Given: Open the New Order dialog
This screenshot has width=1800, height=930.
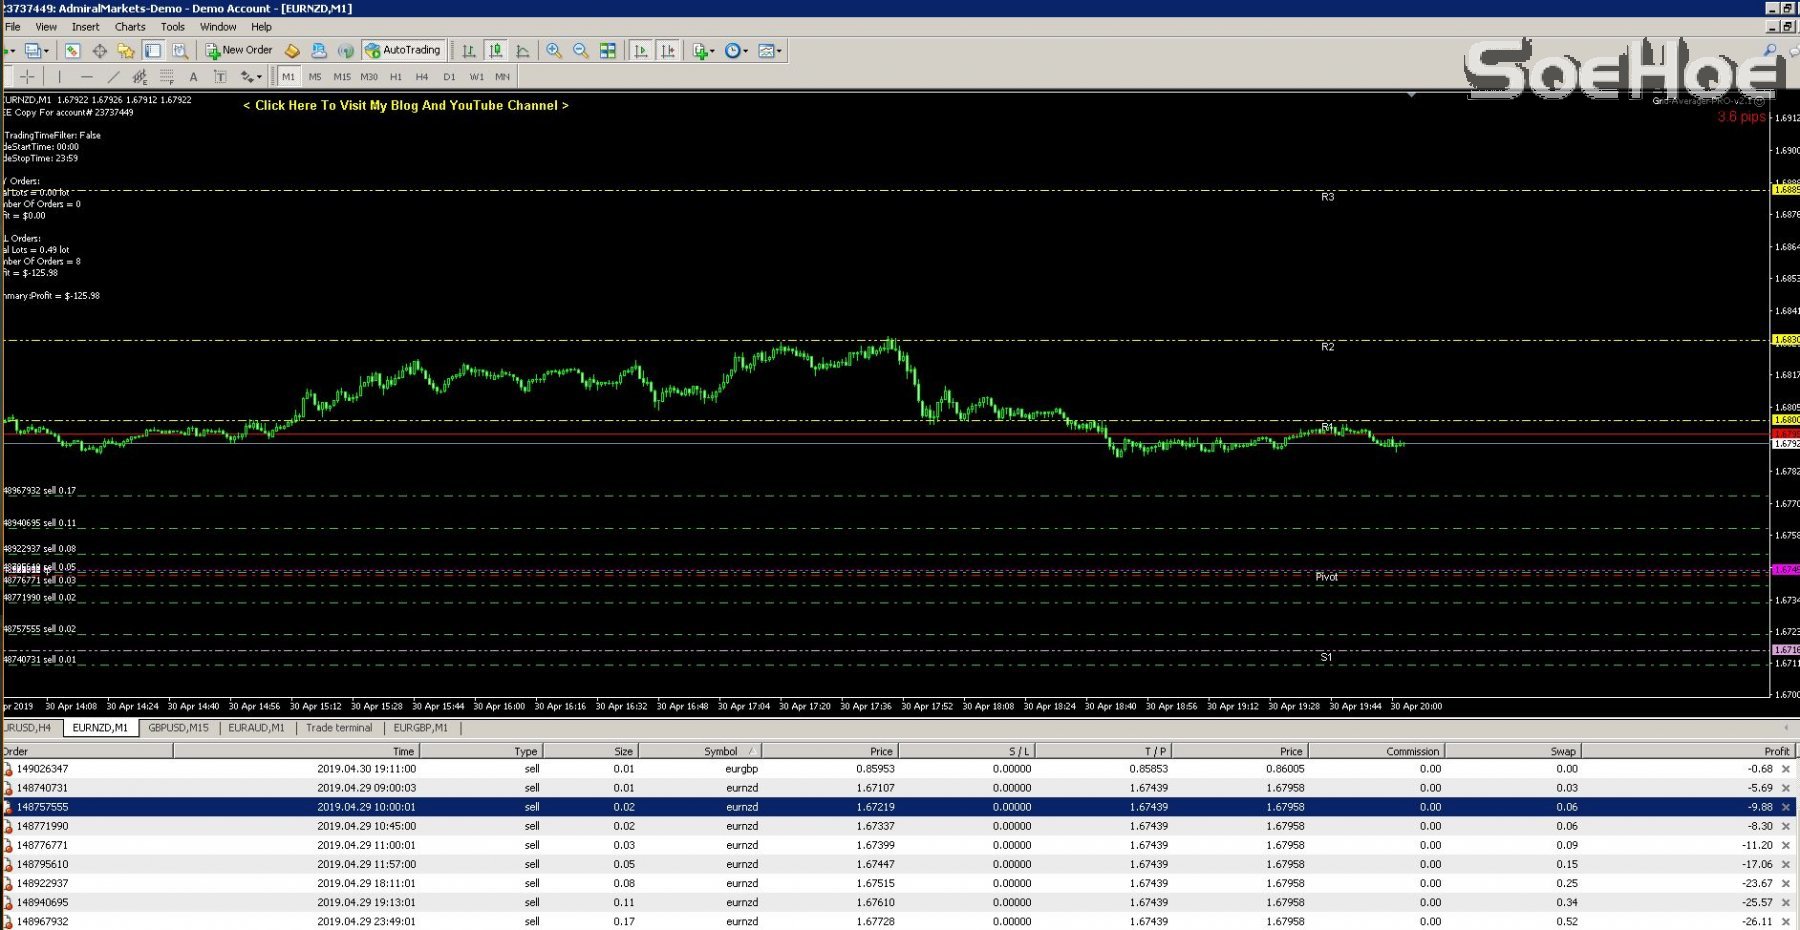Looking at the screenshot, I should pos(239,50).
